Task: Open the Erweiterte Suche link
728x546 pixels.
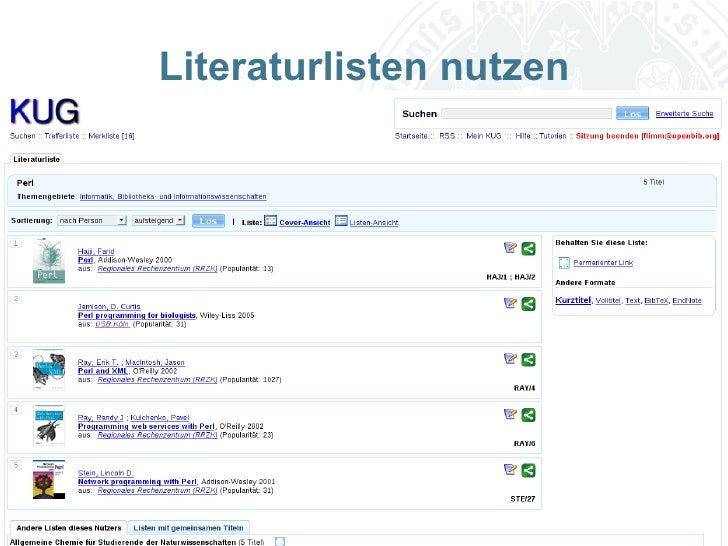Action: (684, 113)
